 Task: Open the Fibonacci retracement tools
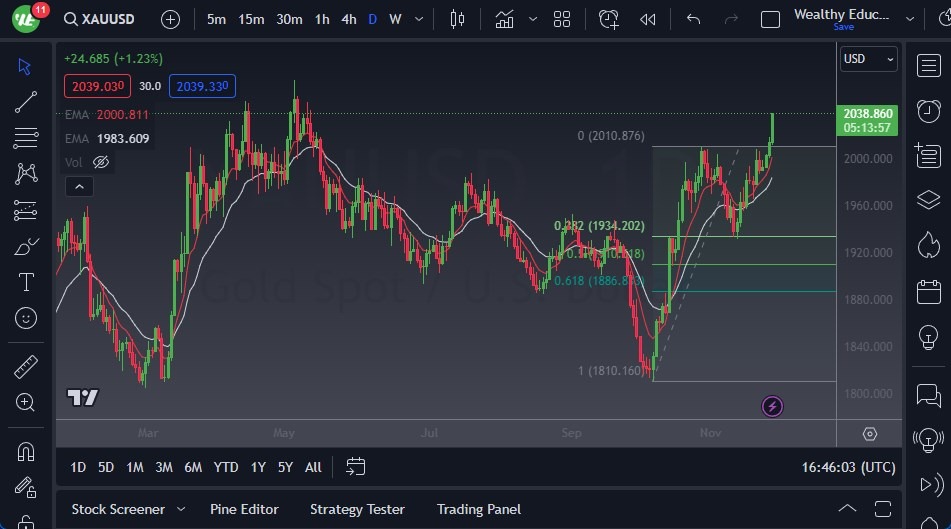pos(25,138)
